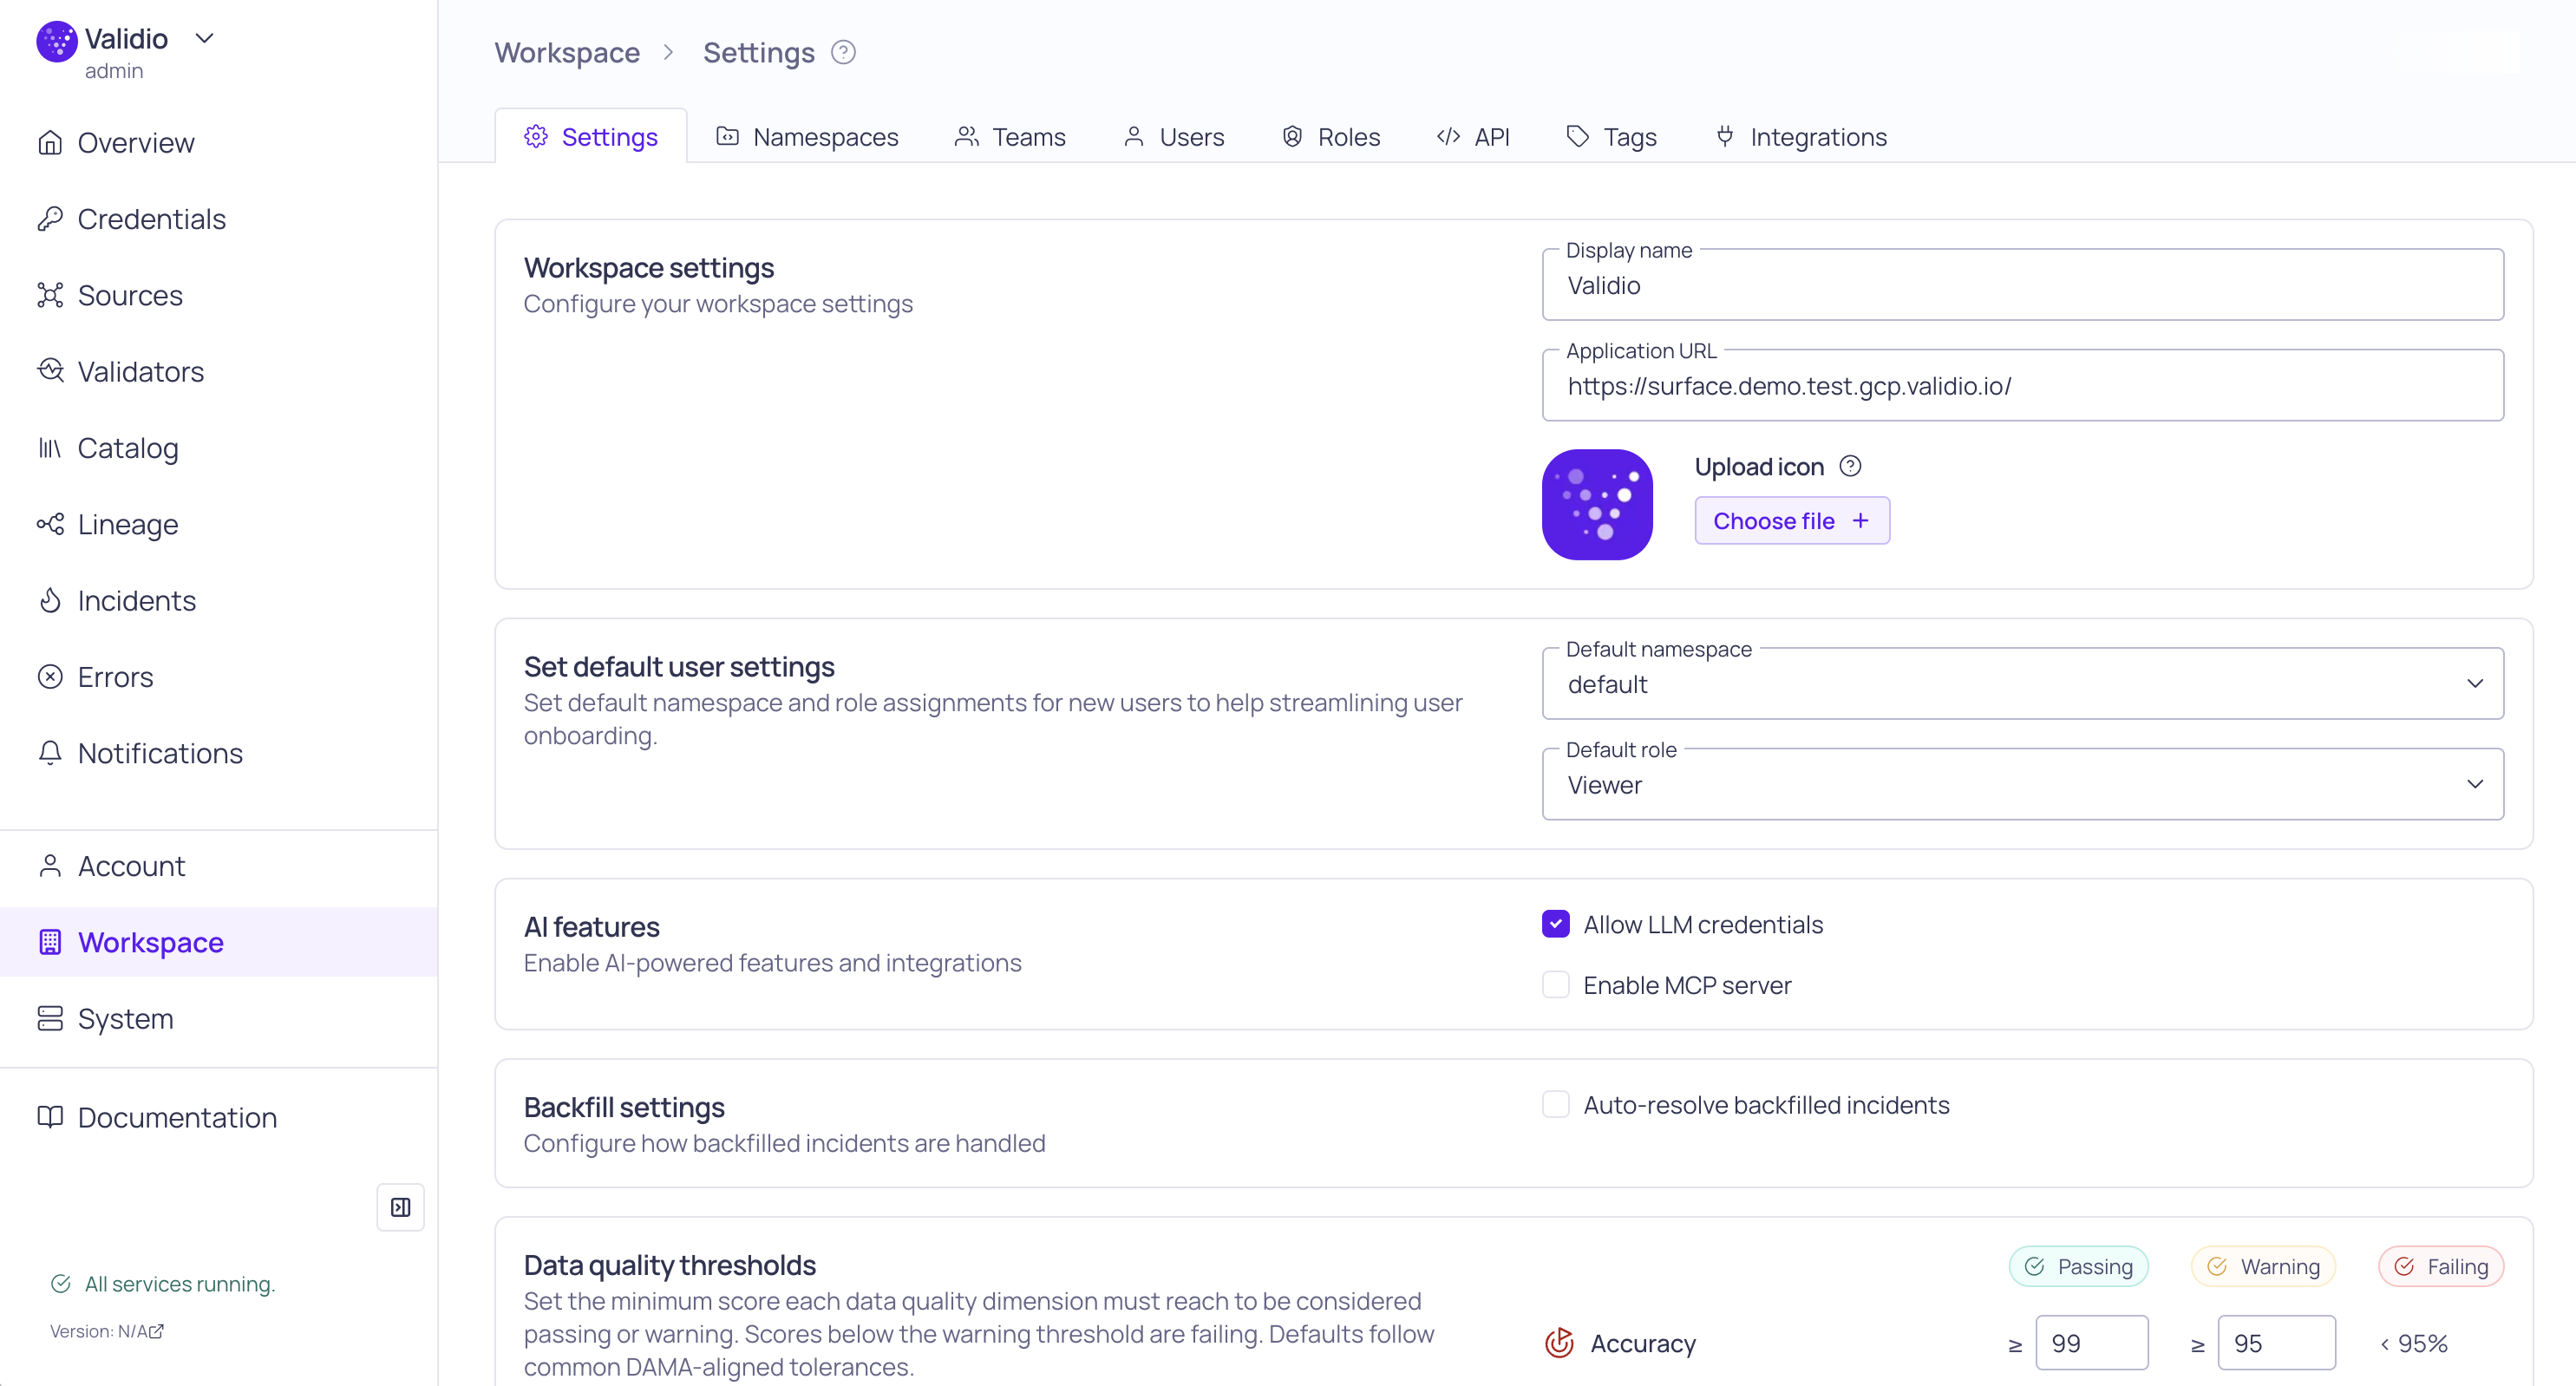Click the Workspace breadcrumb link
Screen dimensions: 2576x1386
(x=567, y=52)
